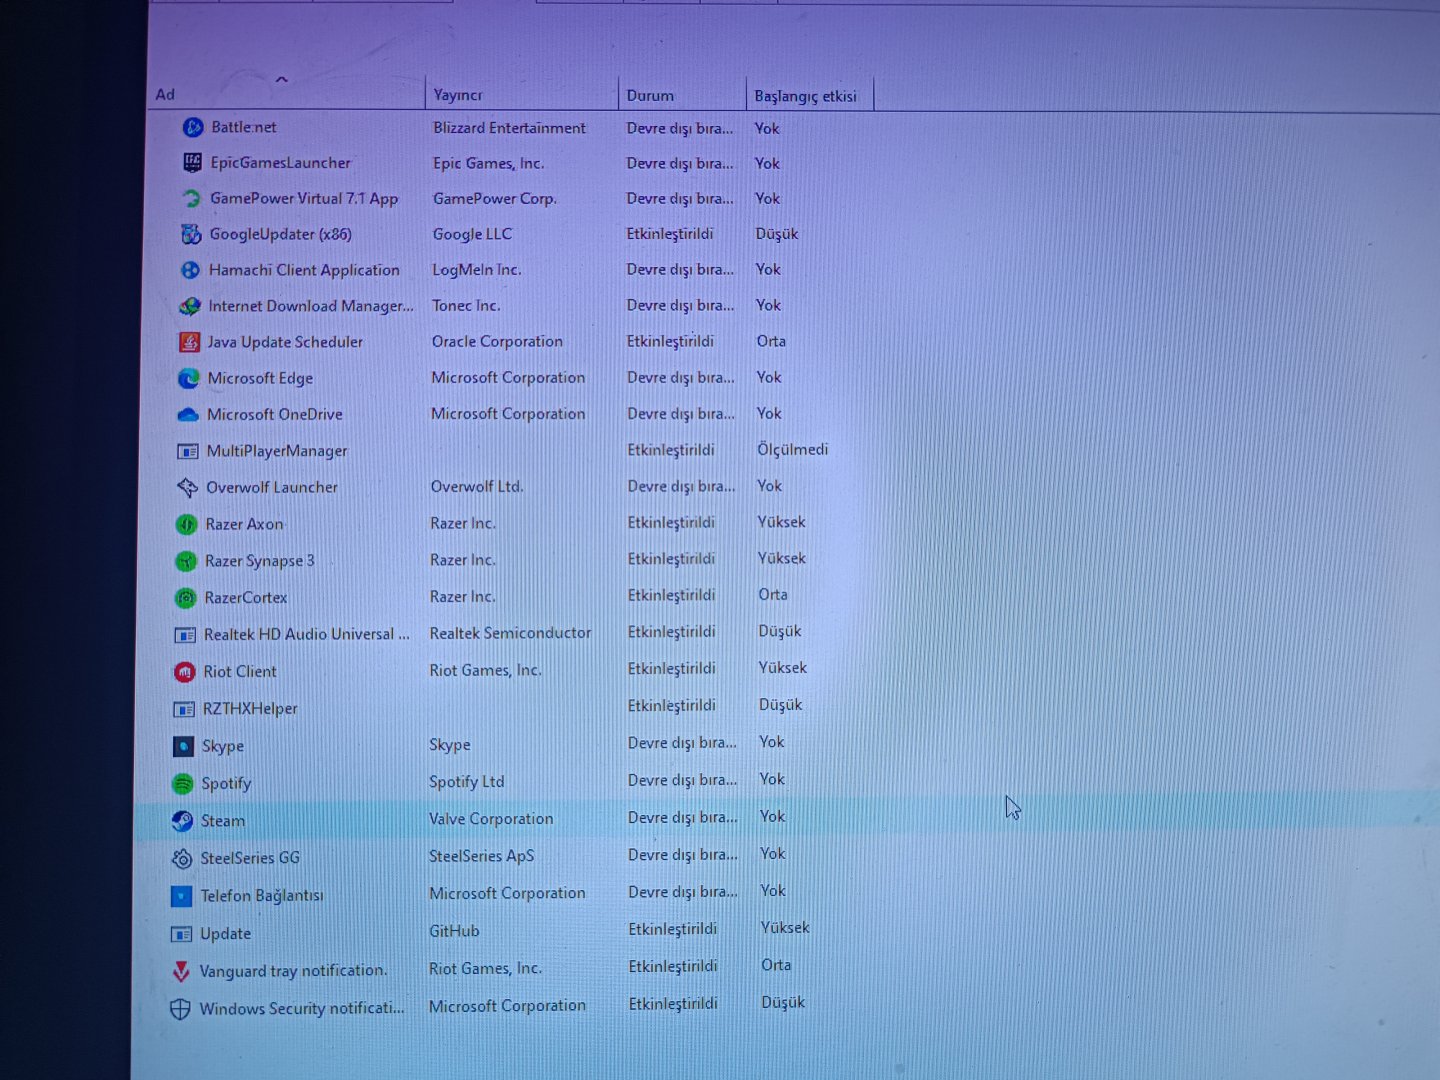
Task: Click publisher "Epic Games, Inc."
Action: [488, 163]
